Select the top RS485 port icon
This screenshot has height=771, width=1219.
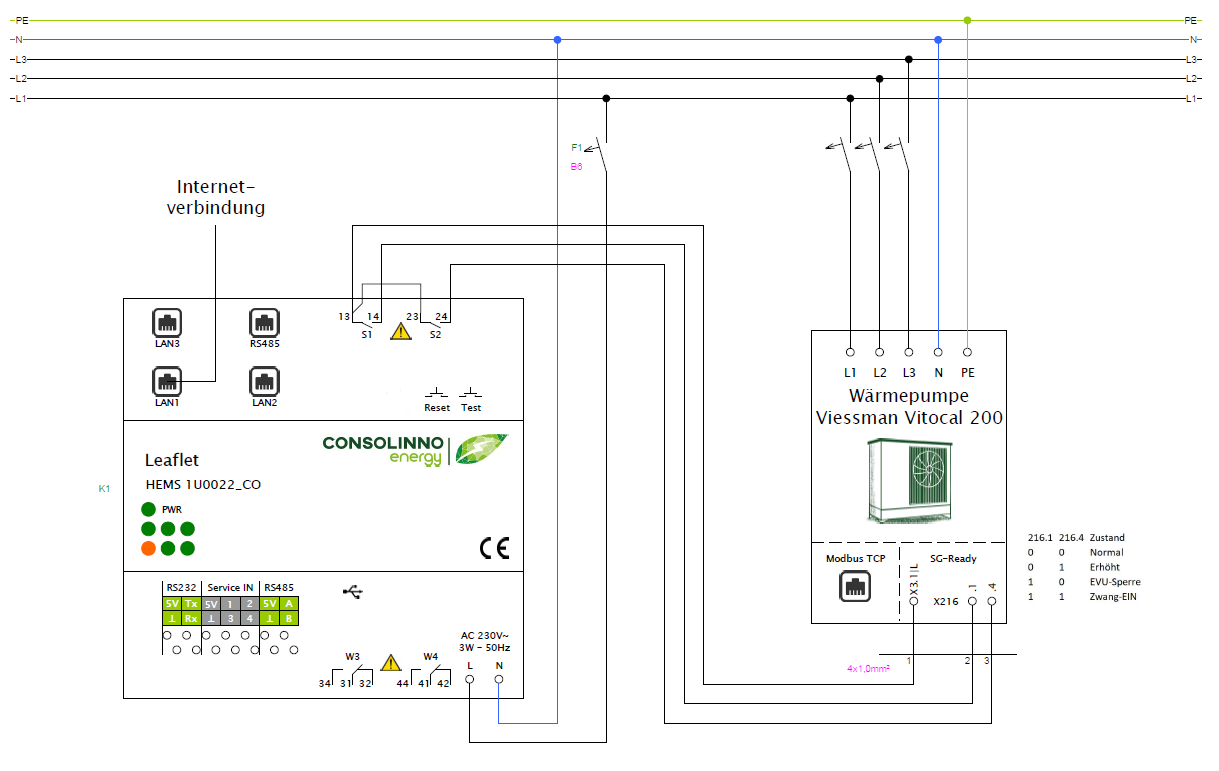point(265,322)
